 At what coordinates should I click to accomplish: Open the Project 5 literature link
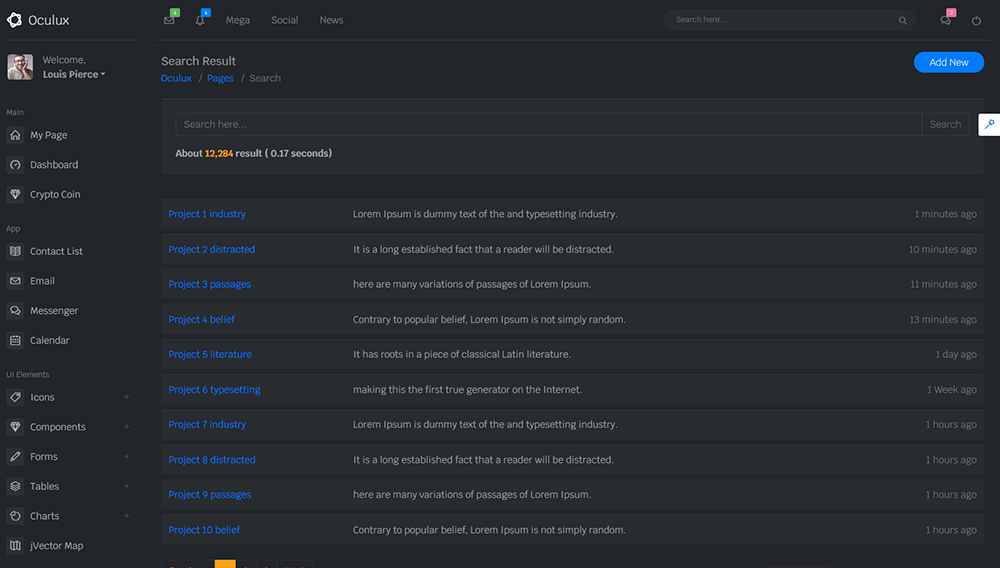[x=210, y=354]
